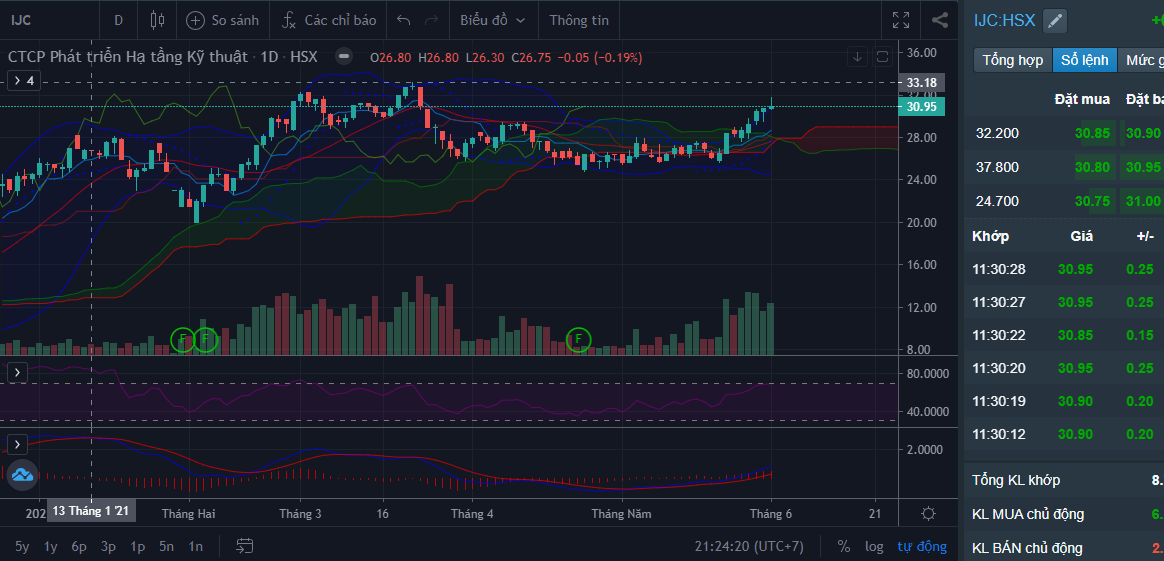The image size is (1164, 561).
Task: Click the So sánh compare button
Action: tap(222, 20)
